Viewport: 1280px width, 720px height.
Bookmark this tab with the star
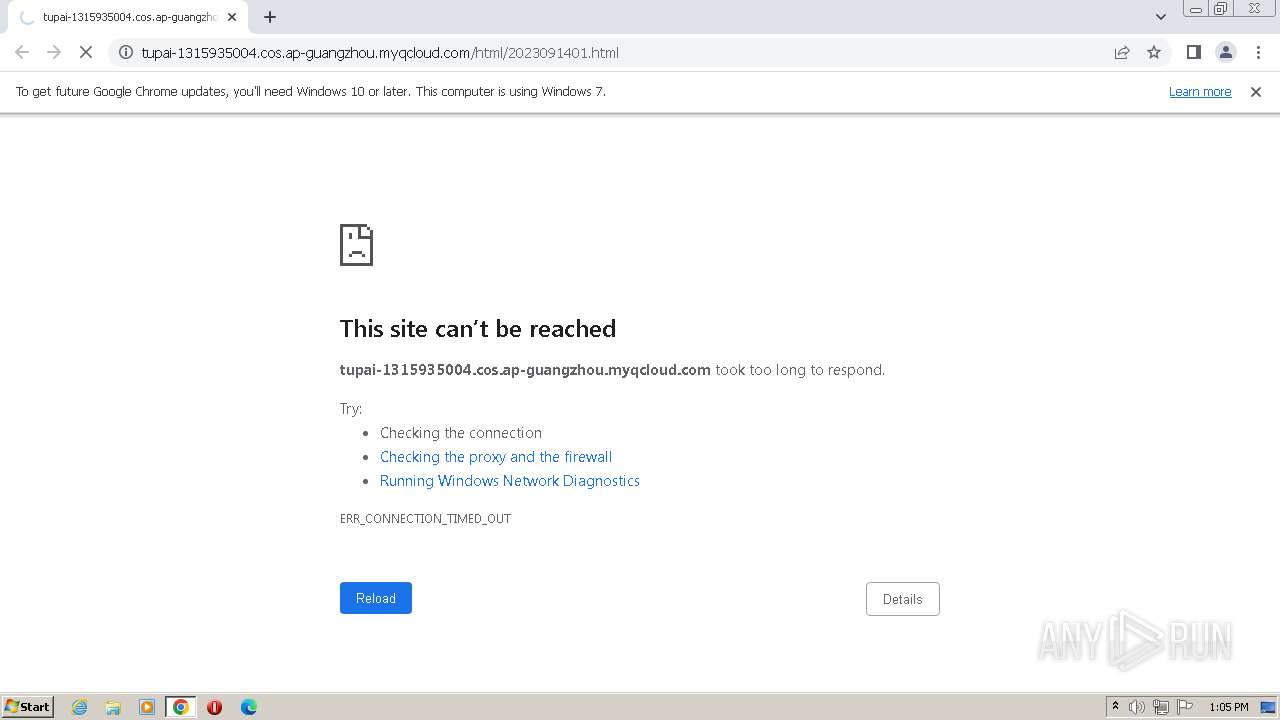pyautogui.click(x=1154, y=52)
